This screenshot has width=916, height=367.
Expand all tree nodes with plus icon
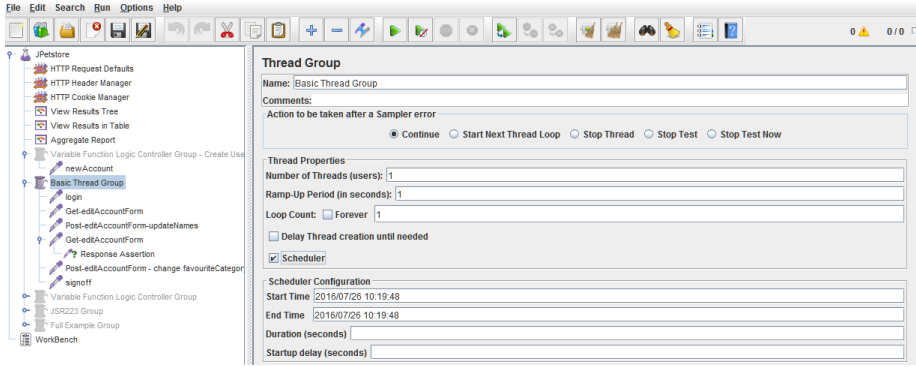311,30
